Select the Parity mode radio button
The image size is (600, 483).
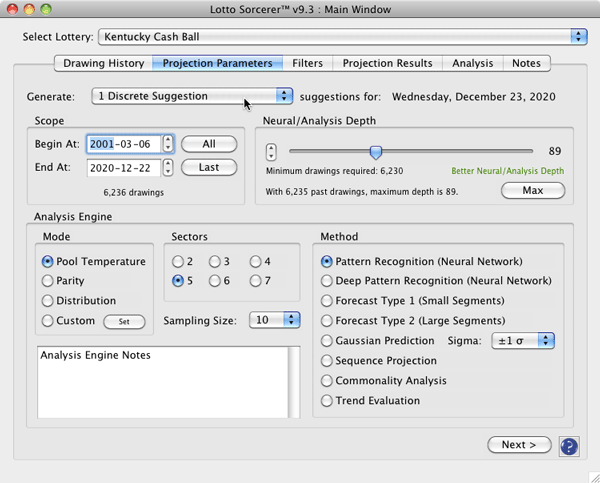[x=48, y=281]
